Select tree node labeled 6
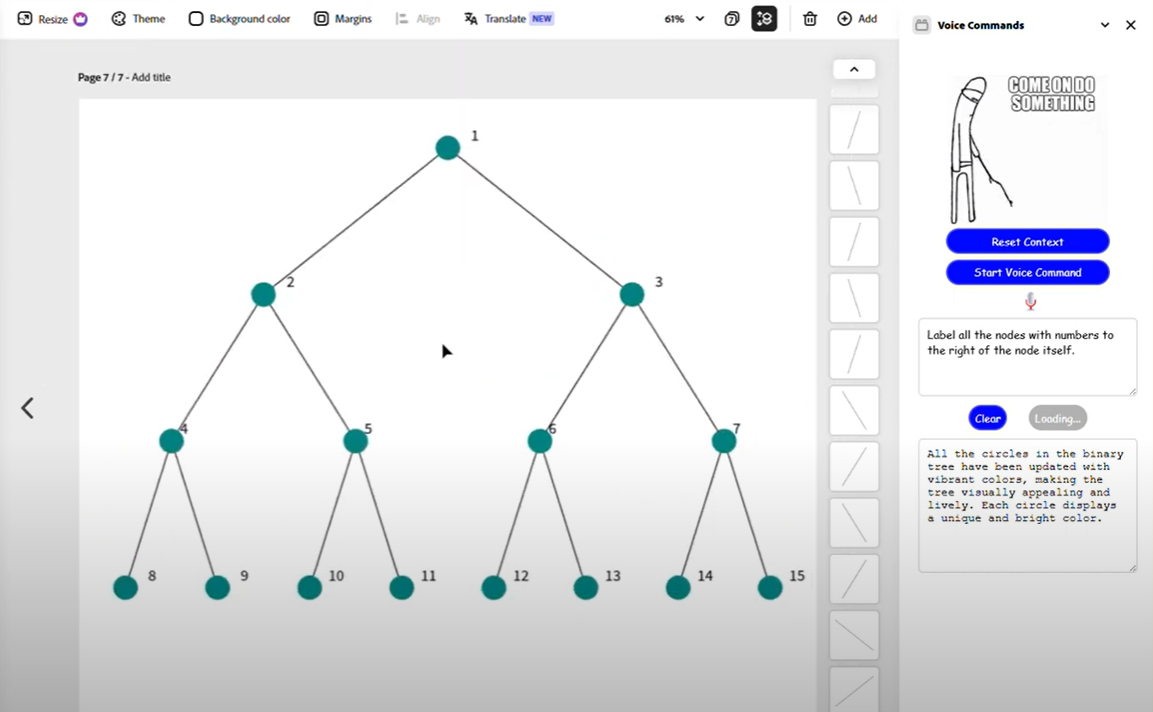Screen dimensions: 1153x712 point(540,441)
